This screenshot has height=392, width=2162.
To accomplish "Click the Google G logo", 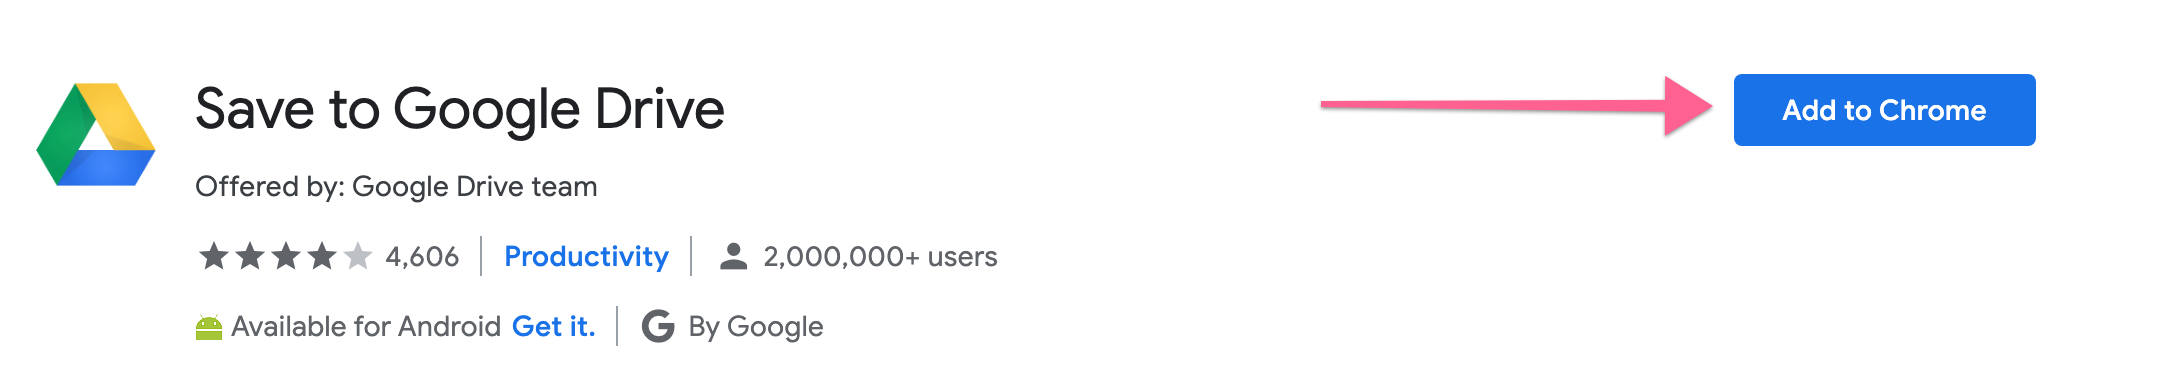I will [658, 326].
